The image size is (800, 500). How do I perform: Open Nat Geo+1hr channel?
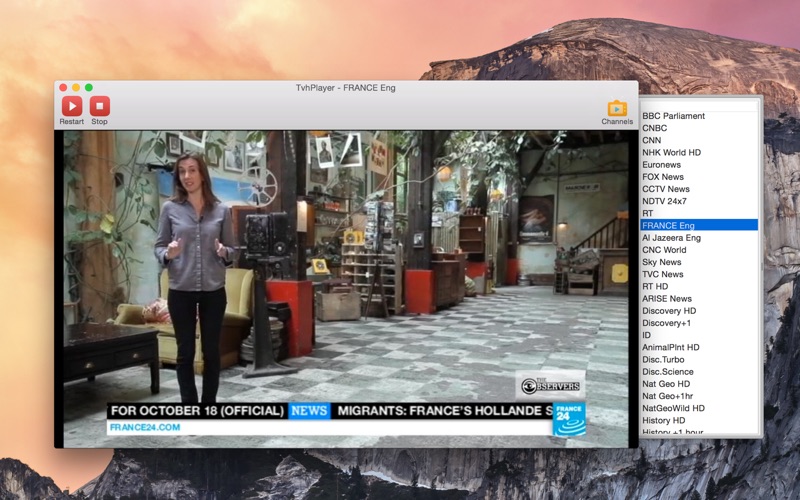pyautogui.click(x=699, y=396)
